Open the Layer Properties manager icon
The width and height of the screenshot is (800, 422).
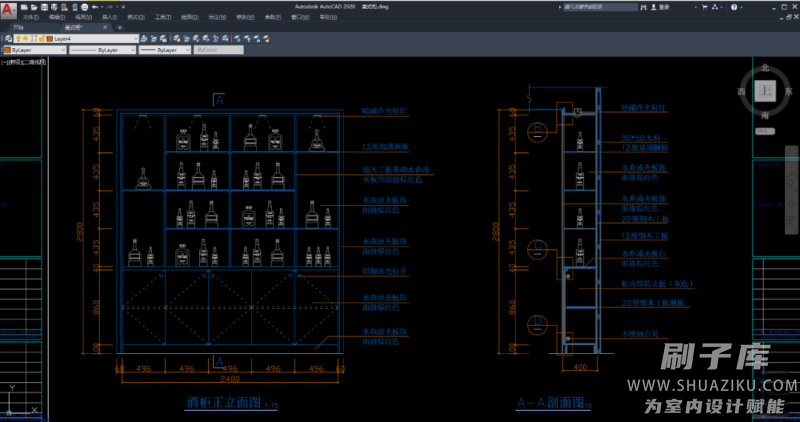[7, 37]
